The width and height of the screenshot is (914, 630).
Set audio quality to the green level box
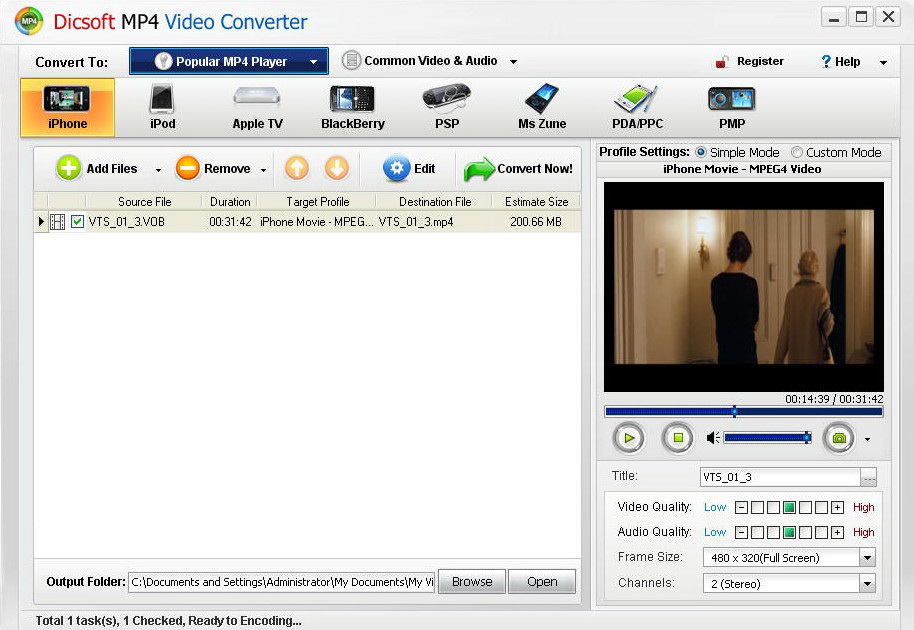tap(789, 533)
